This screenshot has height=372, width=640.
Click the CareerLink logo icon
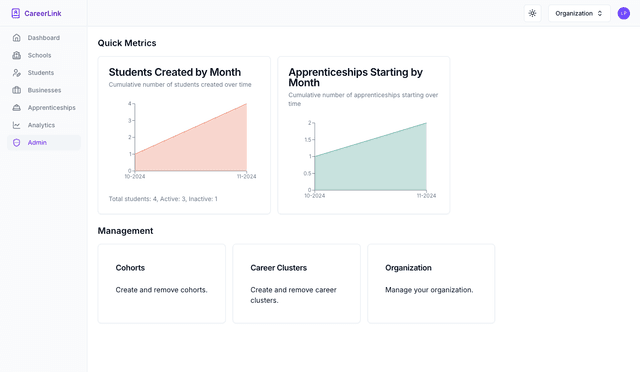[16, 13]
